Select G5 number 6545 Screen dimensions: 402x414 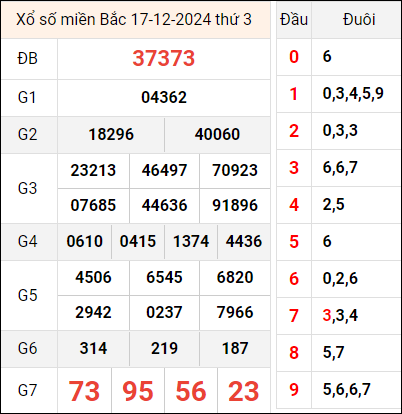164,277
